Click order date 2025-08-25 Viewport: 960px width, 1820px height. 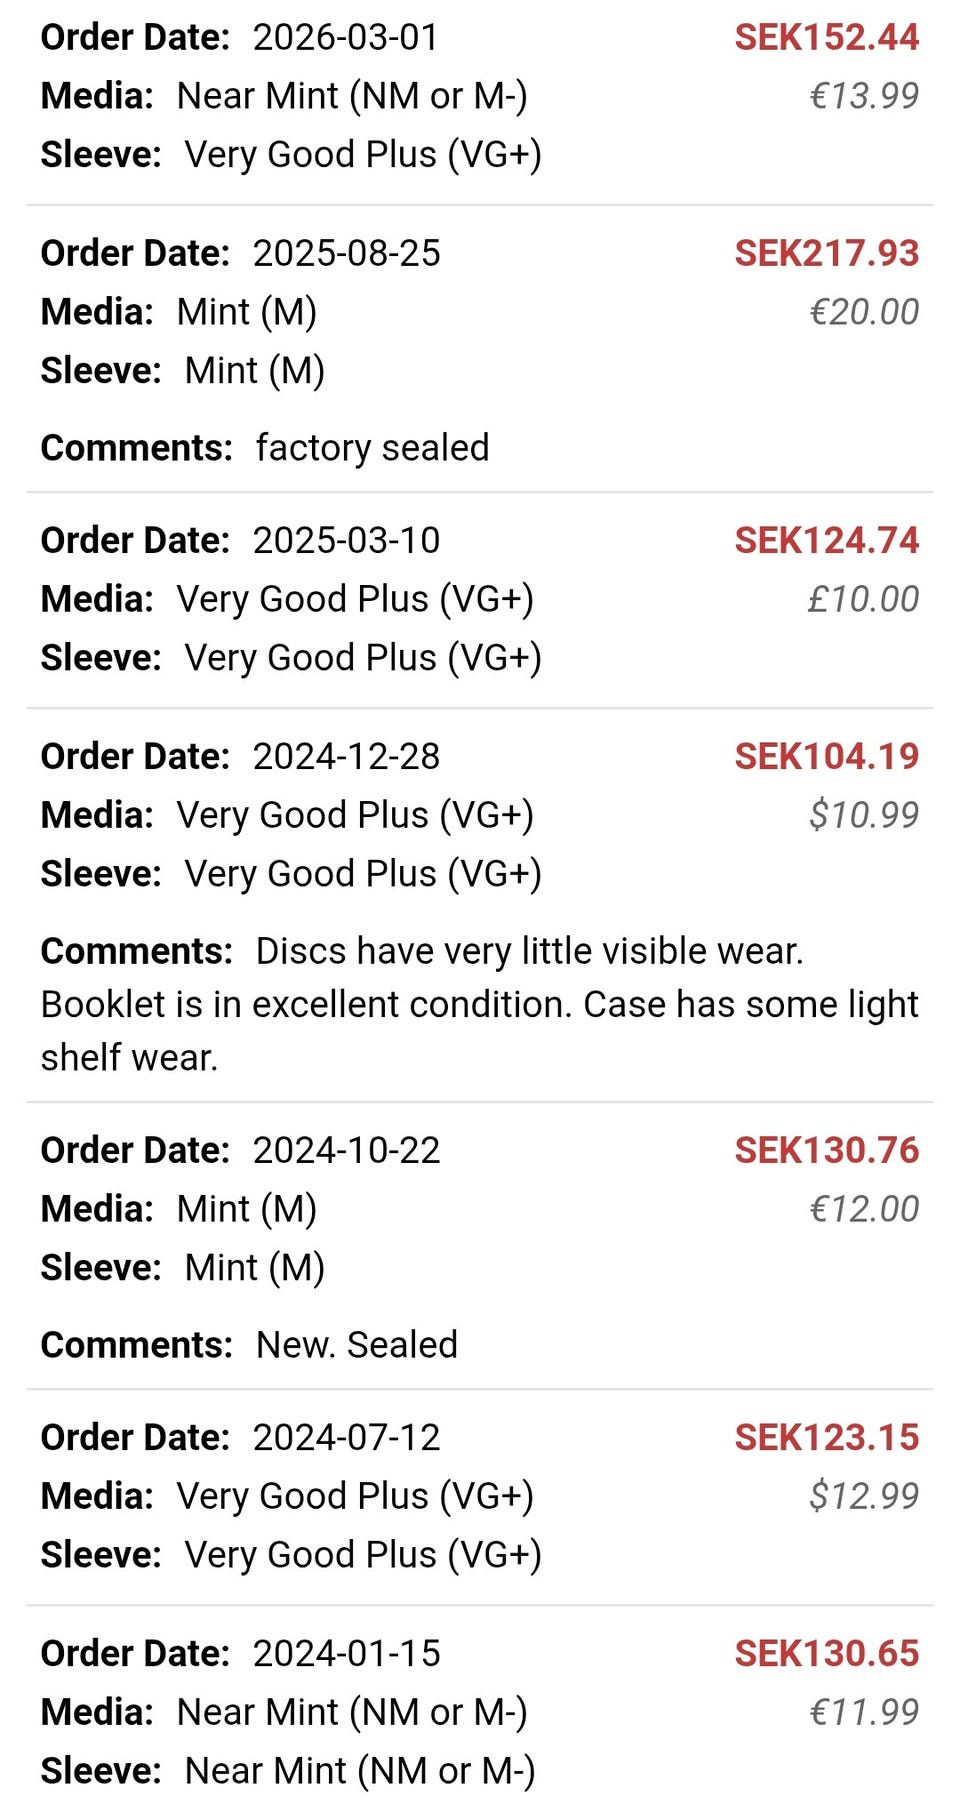point(345,254)
